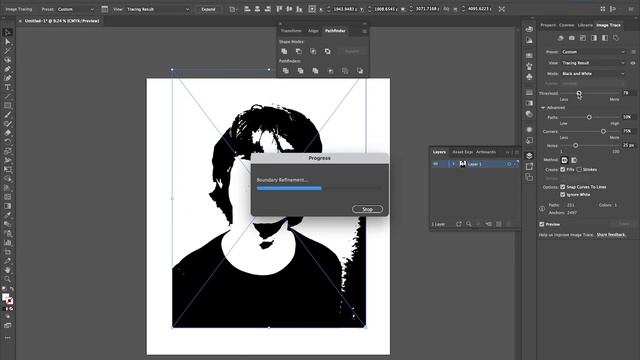
Task: Open Preset dropdown in Image Trace panel
Action: [x=593, y=52]
